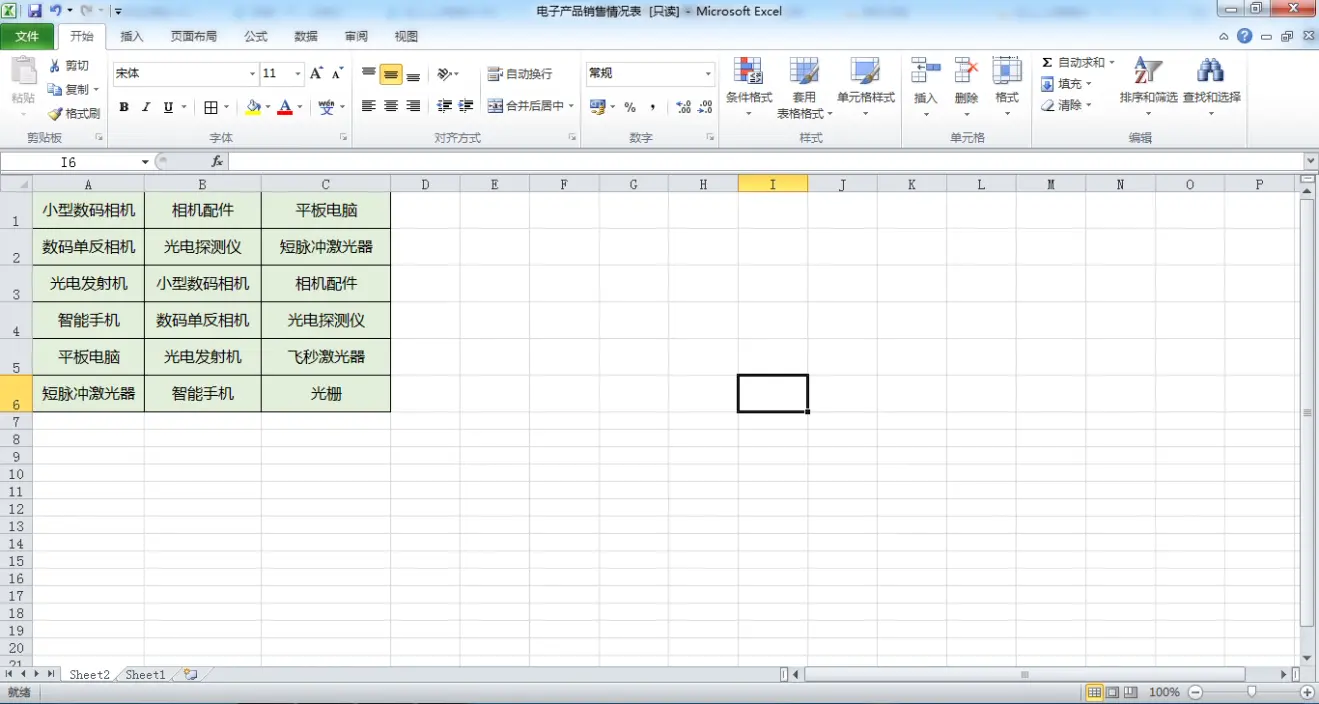Image resolution: width=1319 pixels, height=704 pixels.
Task: Select the Format Painter brush
Action: click(55, 114)
